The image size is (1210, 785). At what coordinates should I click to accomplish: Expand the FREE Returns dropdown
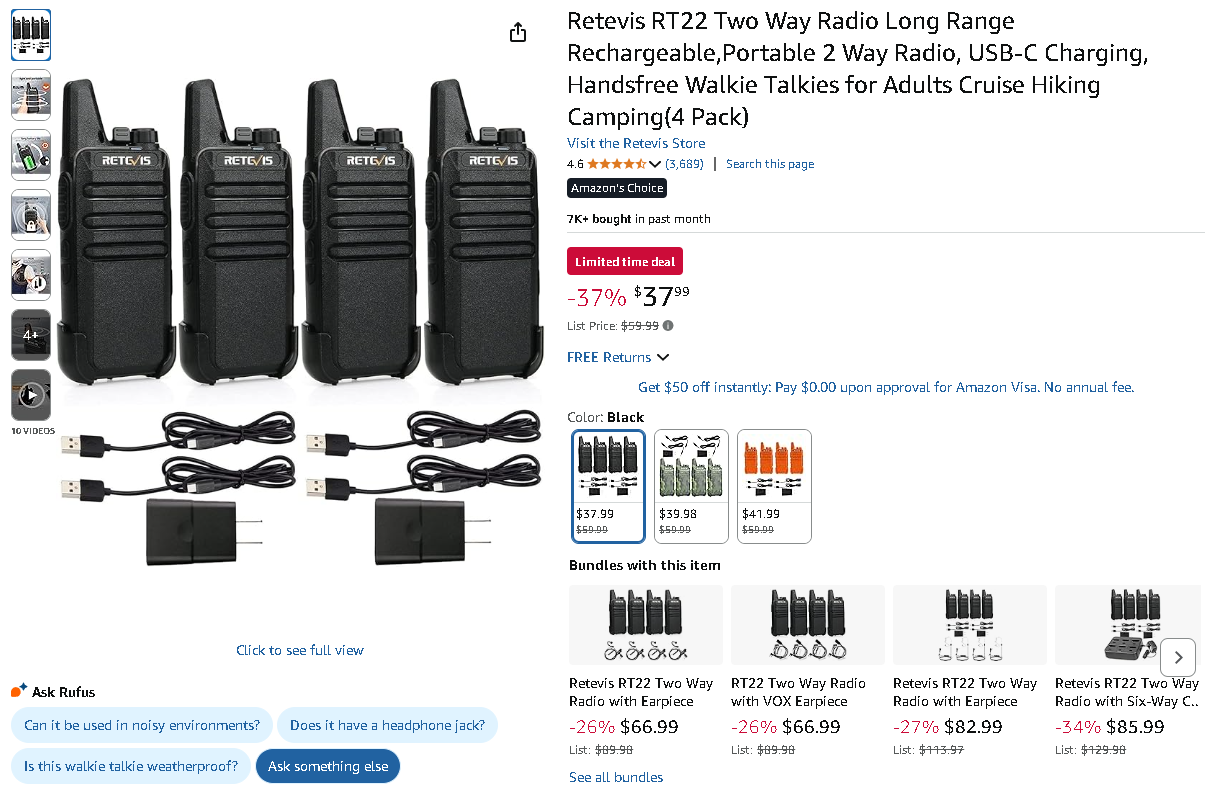click(x=618, y=357)
